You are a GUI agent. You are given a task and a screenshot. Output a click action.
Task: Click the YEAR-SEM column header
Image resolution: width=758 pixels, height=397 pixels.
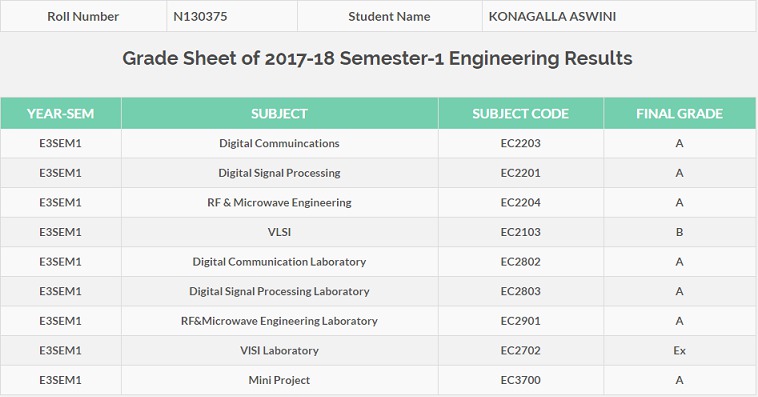[60, 114]
